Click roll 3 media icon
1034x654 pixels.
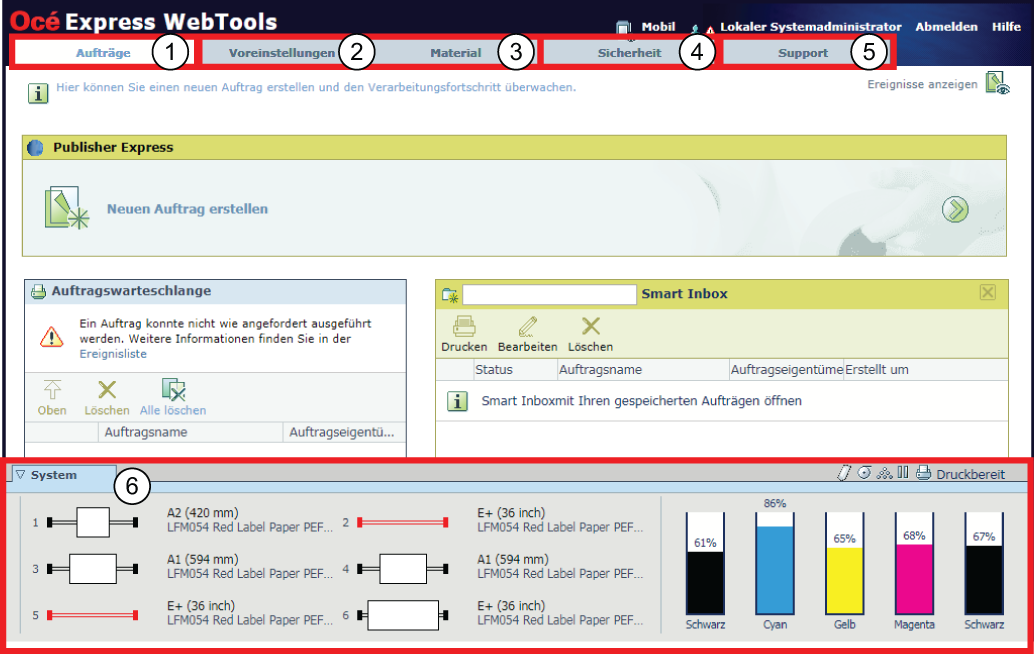click(x=92, y=569)
